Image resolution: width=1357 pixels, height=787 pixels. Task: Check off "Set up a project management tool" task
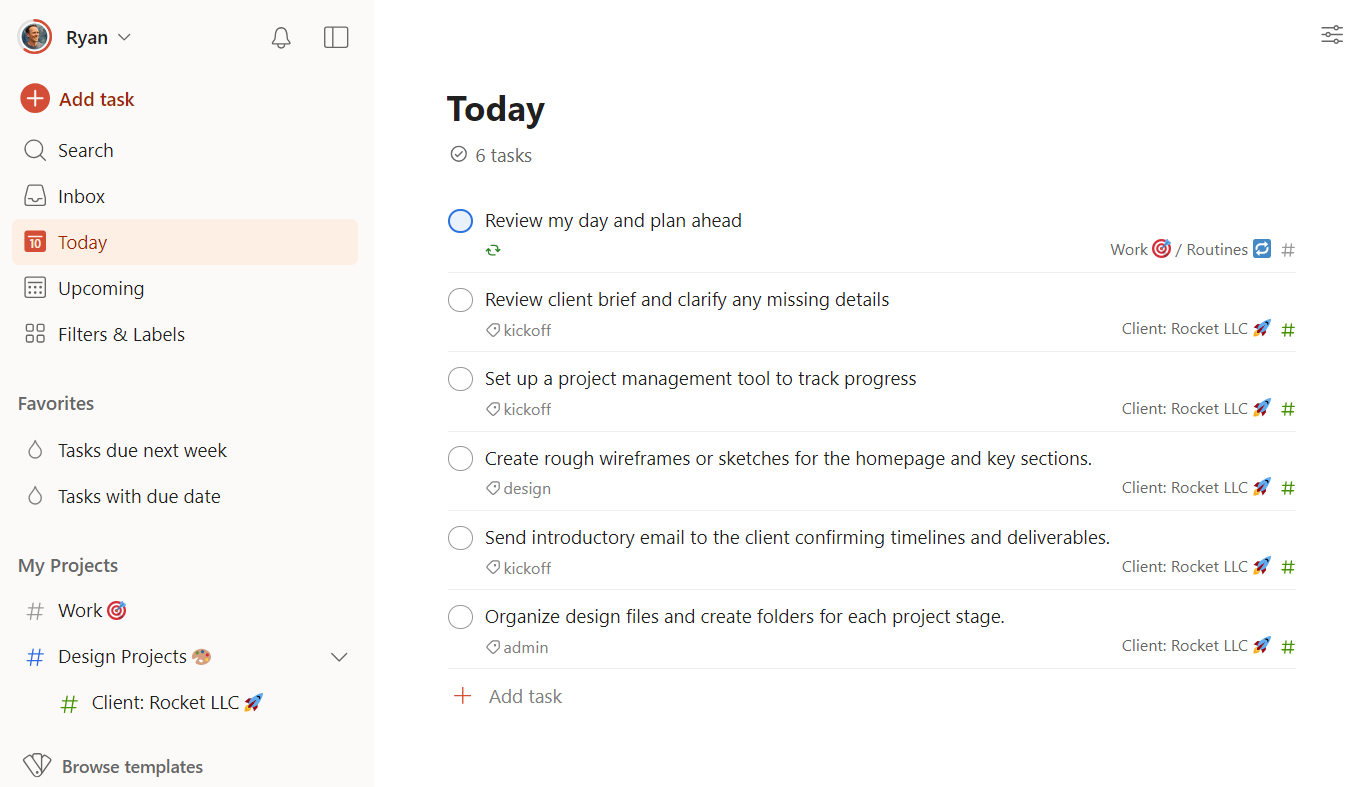pyautogui.click(x=460, y=379)
